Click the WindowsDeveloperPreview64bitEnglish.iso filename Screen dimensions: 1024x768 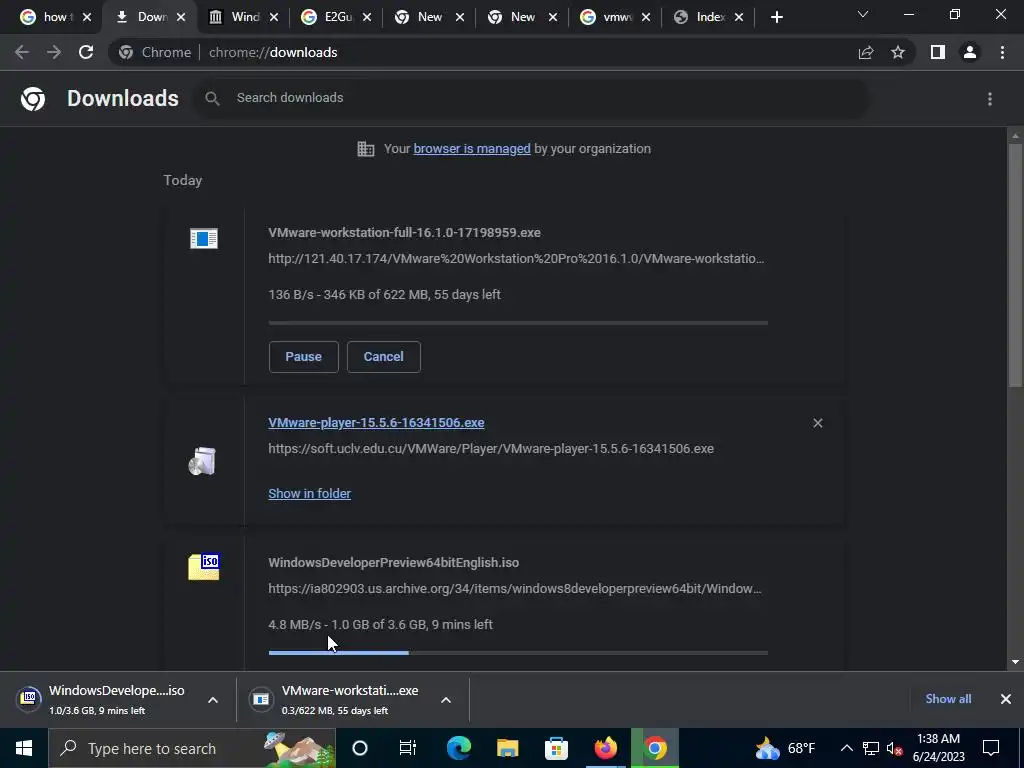394,562
